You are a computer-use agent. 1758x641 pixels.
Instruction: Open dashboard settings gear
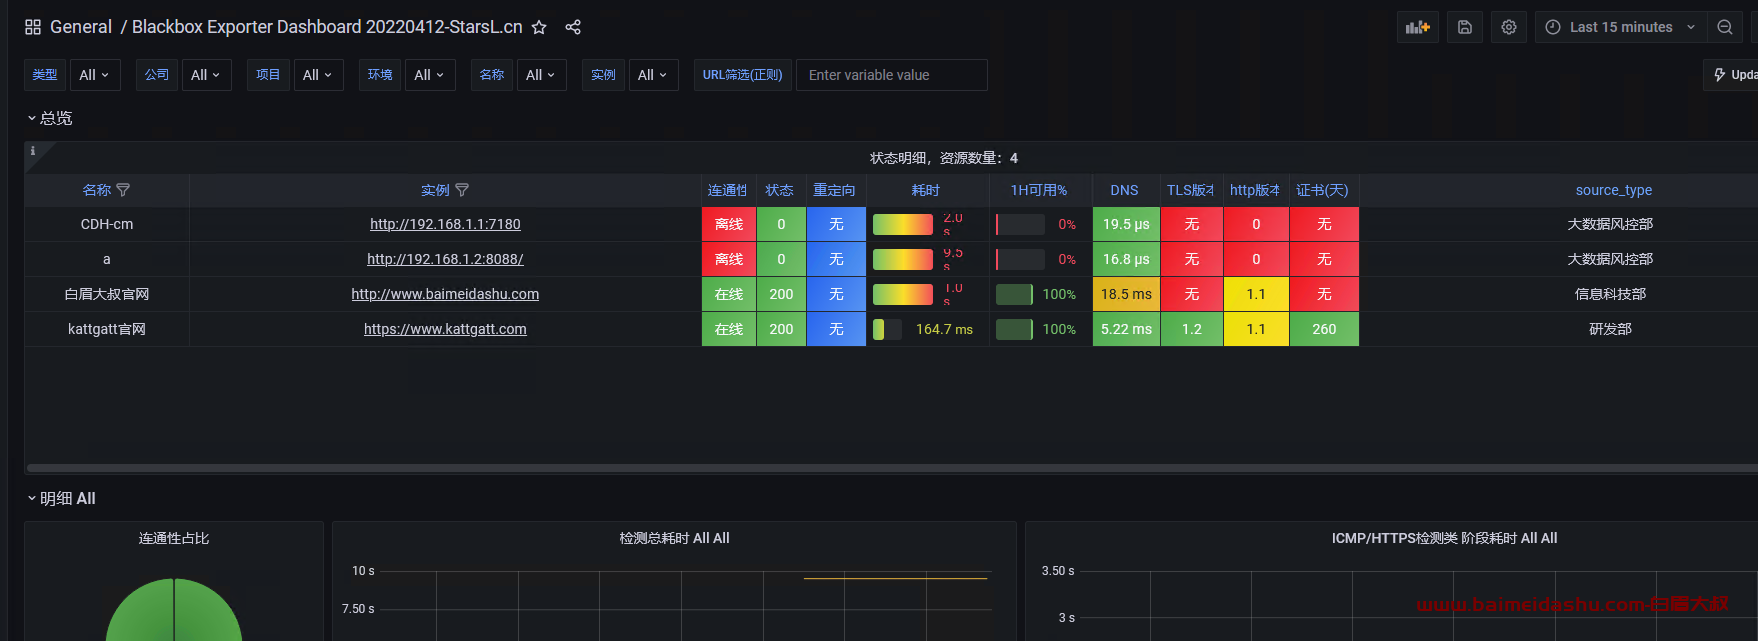[1509, 27]
